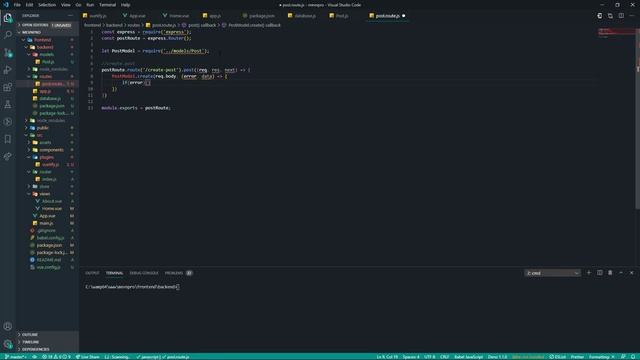Screen dimensions: 640x360
Task: Click the feedback icon in status bar
Action: [x=623, y=357]
